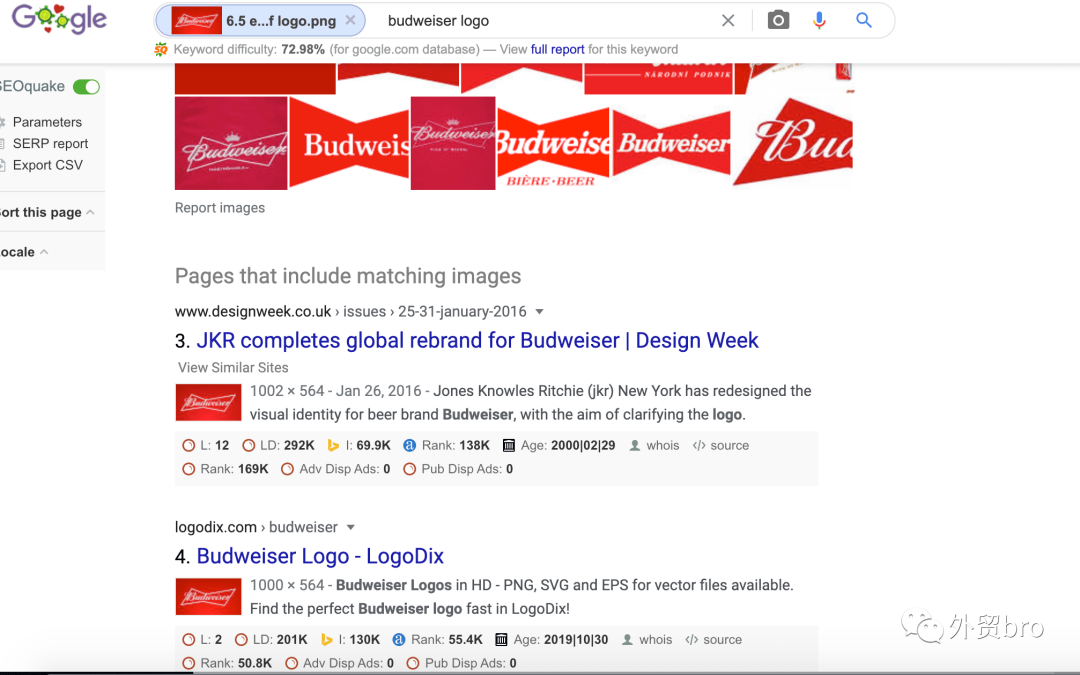The width and height of the screenshot is (1080, 675).
Task: Toggle the SEOquake switch
Action: [x=87, y=87]
